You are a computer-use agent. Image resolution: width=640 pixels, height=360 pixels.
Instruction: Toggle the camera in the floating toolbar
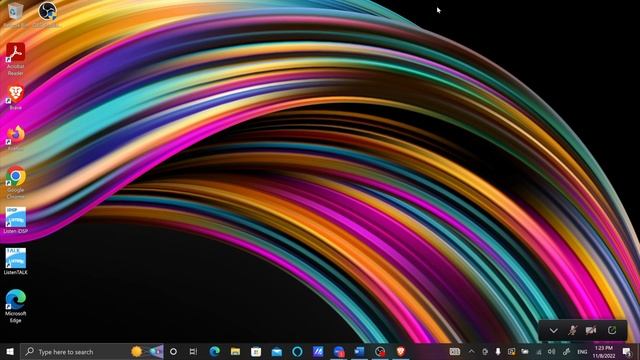pos(591,331)
